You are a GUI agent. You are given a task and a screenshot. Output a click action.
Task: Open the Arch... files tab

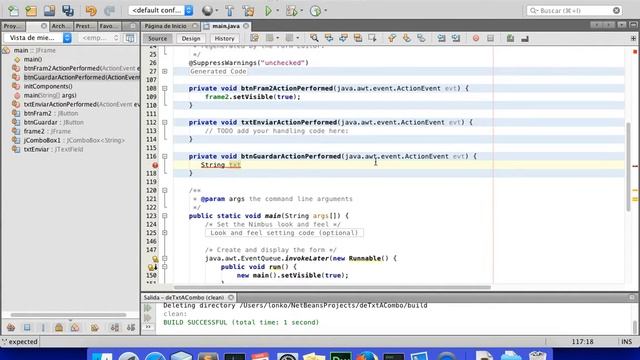[61, 26]
